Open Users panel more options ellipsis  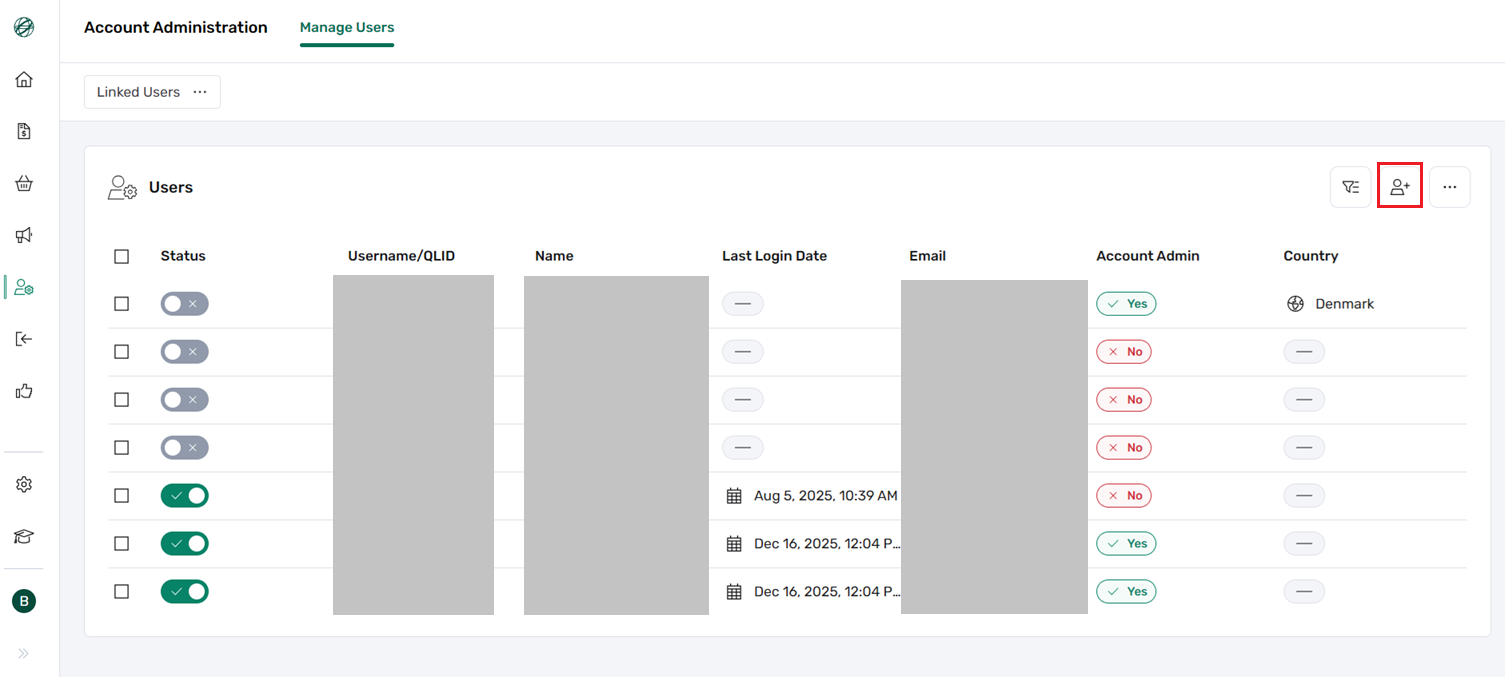(x=1450, y=187)
